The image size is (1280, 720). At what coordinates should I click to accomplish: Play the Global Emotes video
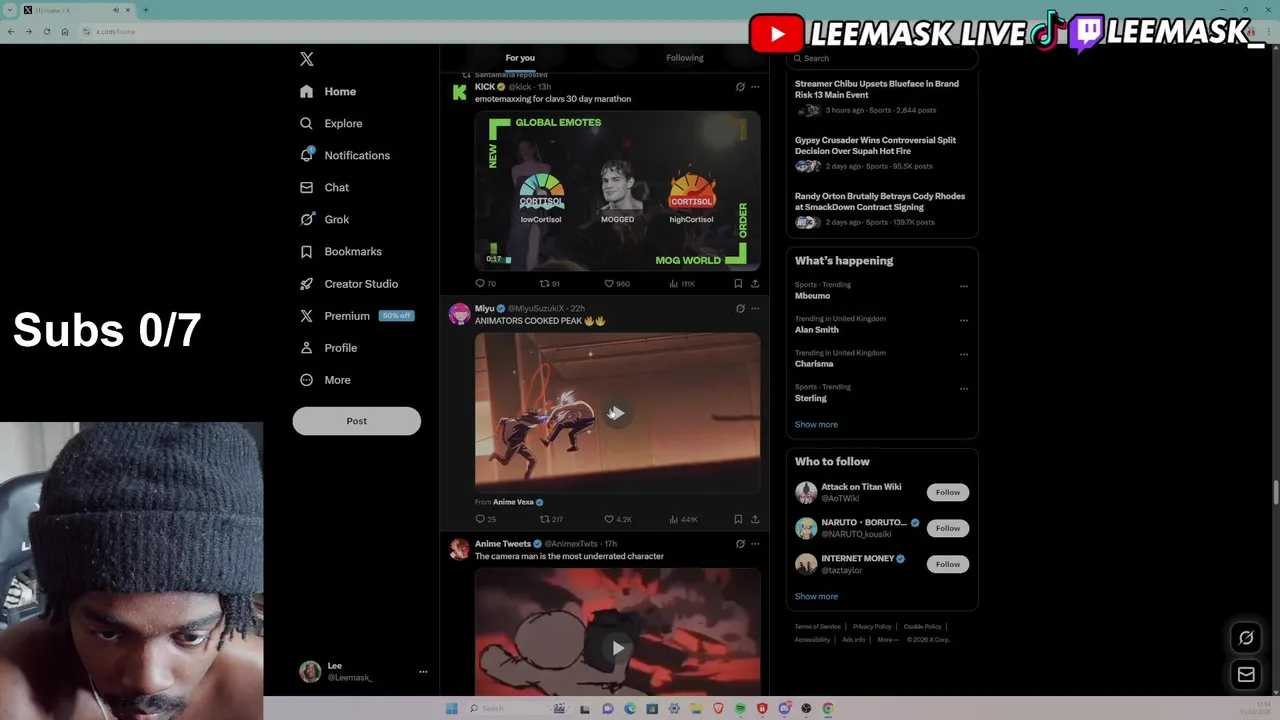(617, 191)
